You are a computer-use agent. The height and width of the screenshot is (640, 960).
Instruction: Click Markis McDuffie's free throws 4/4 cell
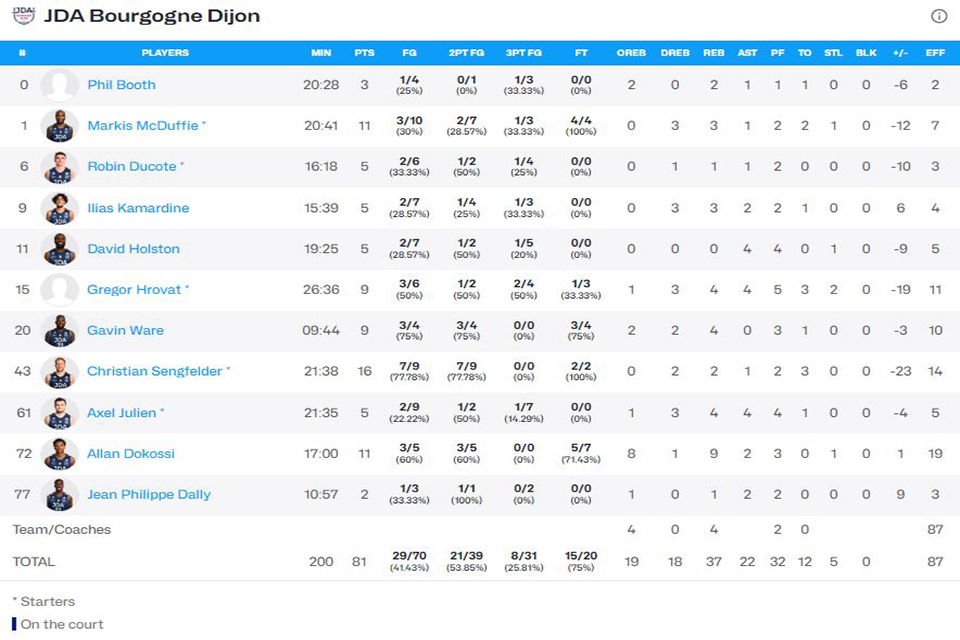[x=581, y=125]
